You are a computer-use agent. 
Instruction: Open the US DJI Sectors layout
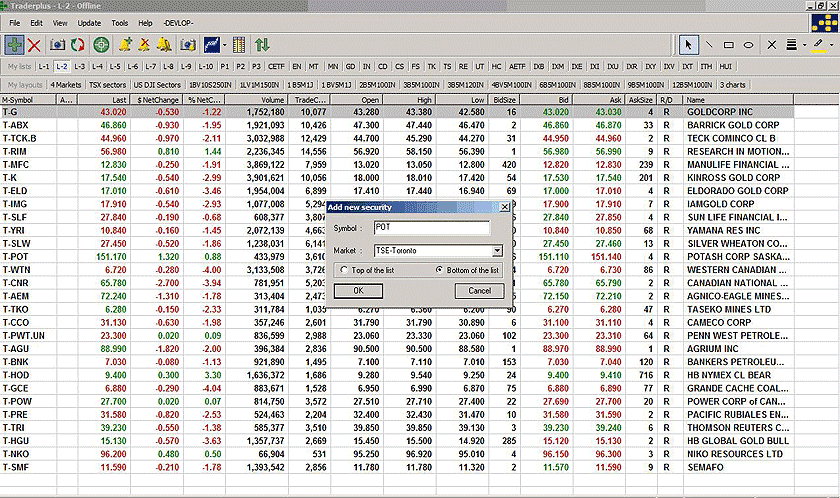tap(157, 85)
